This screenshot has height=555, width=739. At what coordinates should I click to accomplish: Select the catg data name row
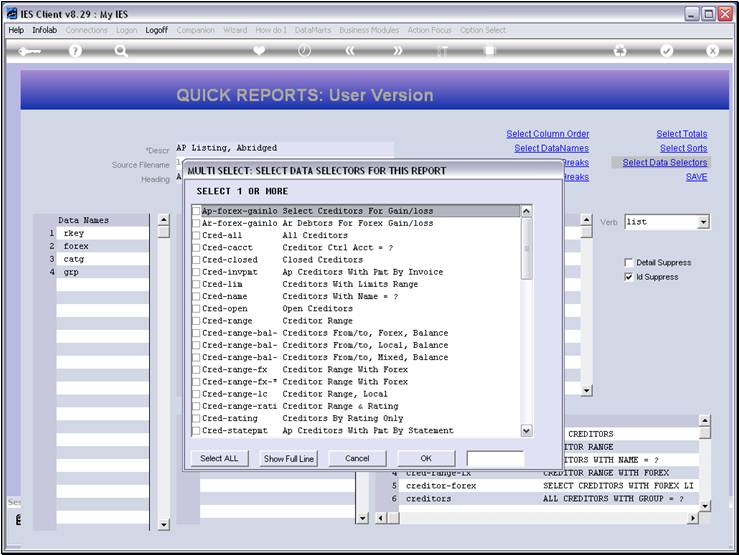102,259
